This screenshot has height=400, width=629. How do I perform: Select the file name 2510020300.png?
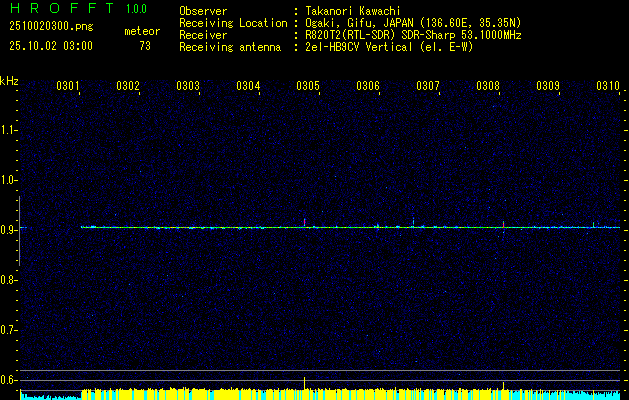[51, 27]
